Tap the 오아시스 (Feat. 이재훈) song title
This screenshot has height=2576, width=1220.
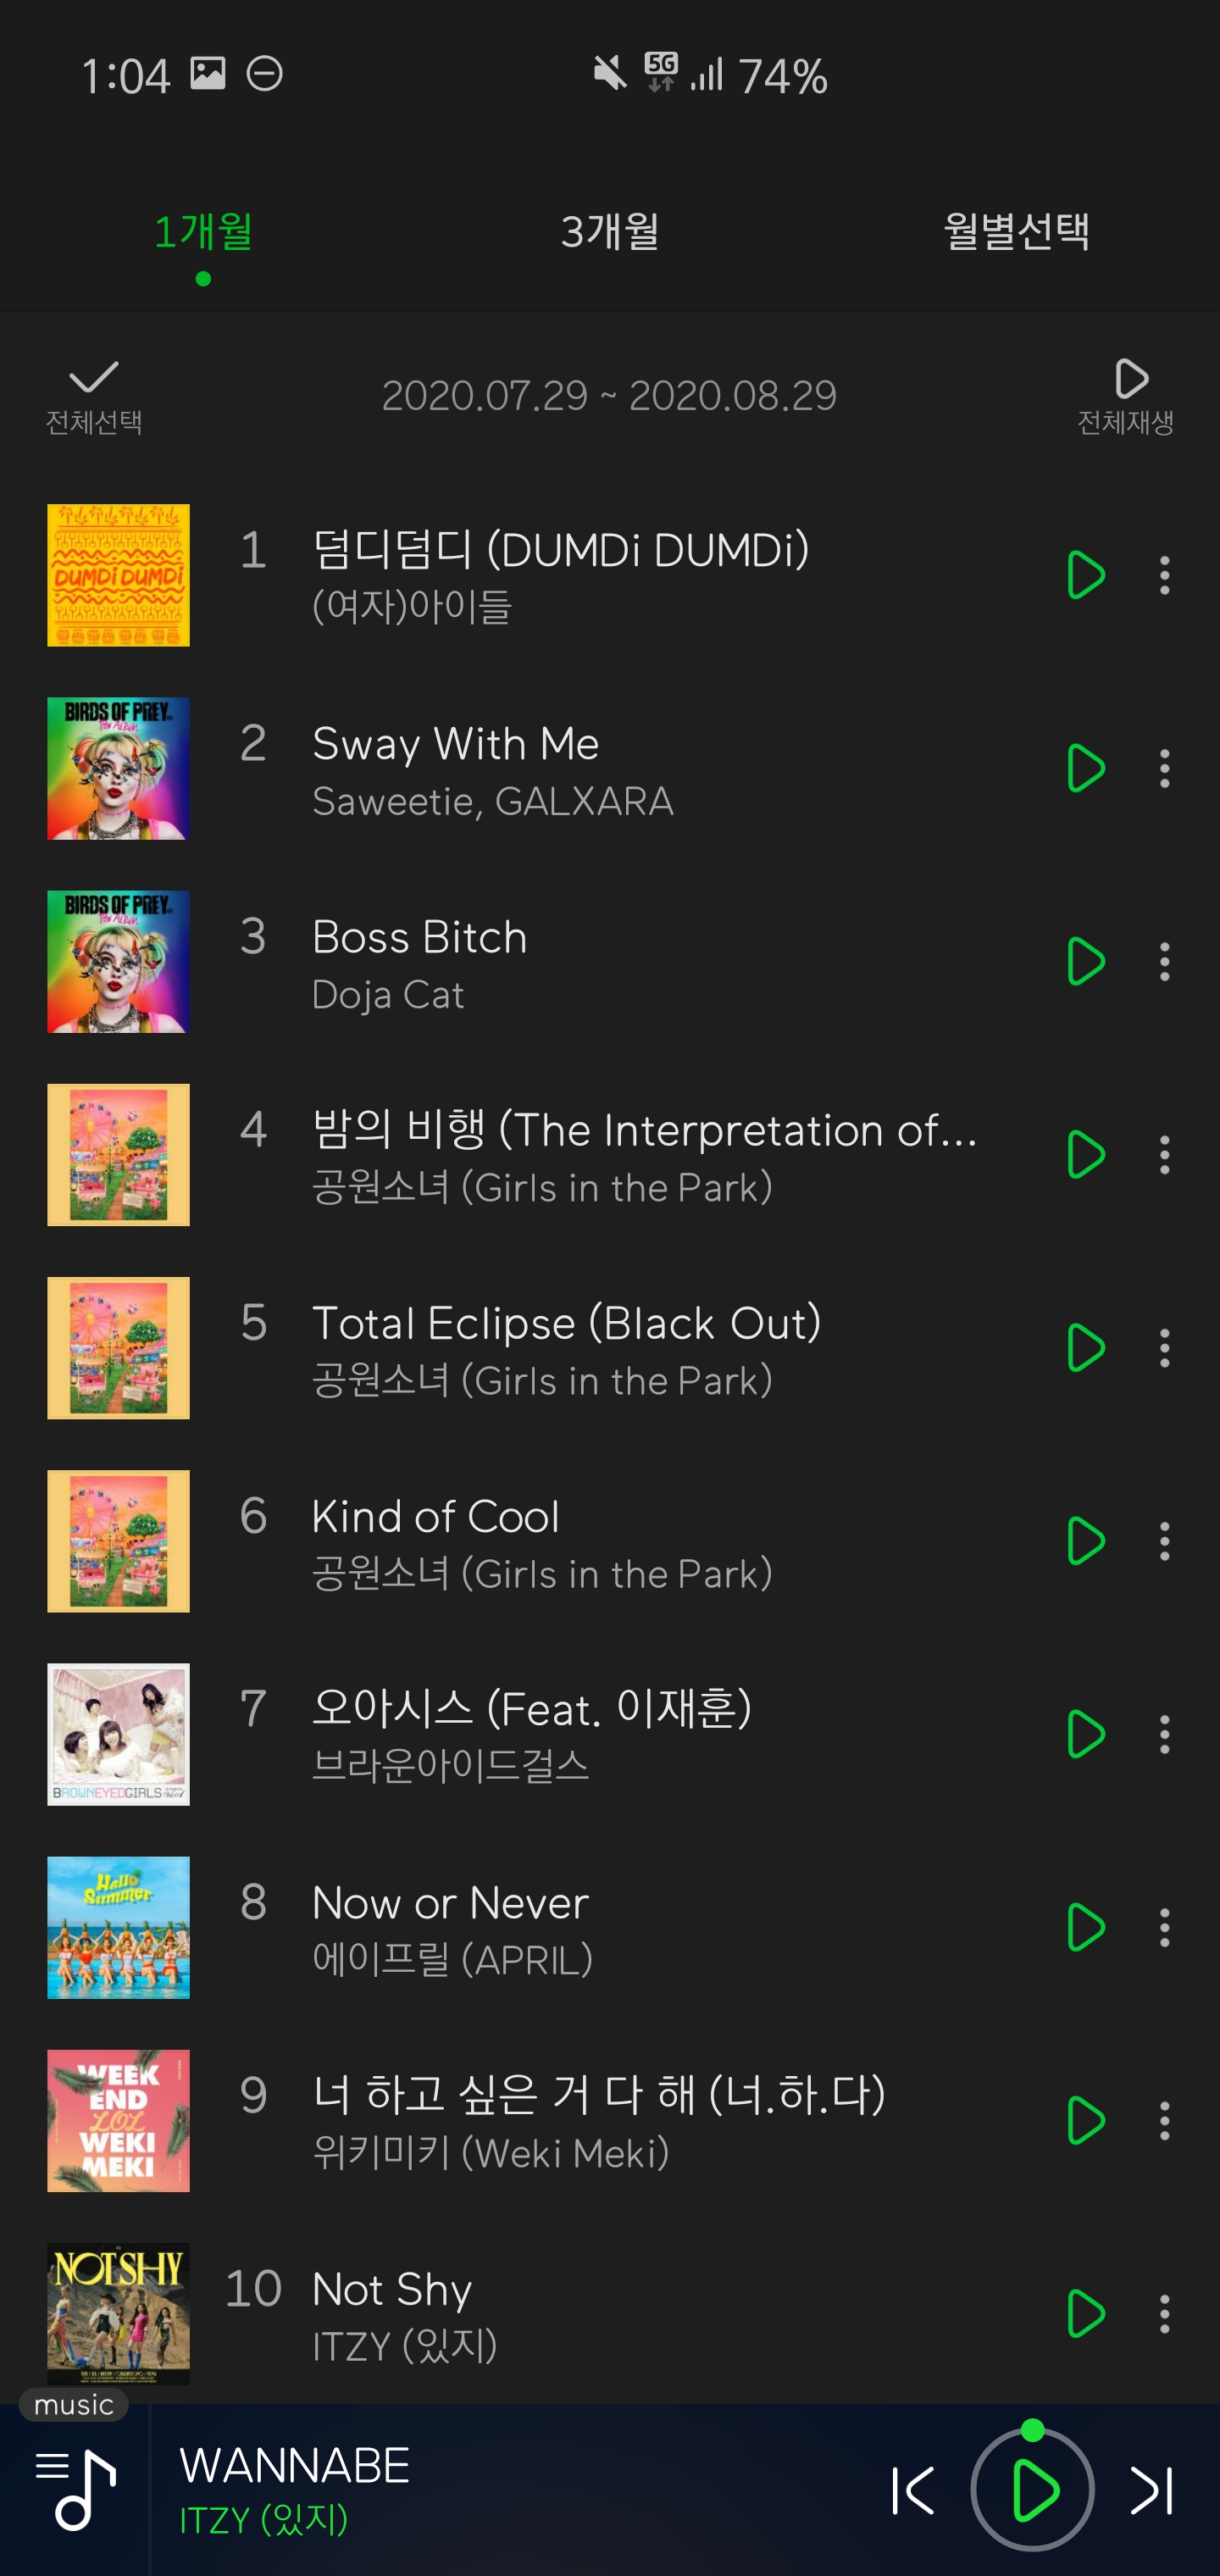(x=531, y=1709)
